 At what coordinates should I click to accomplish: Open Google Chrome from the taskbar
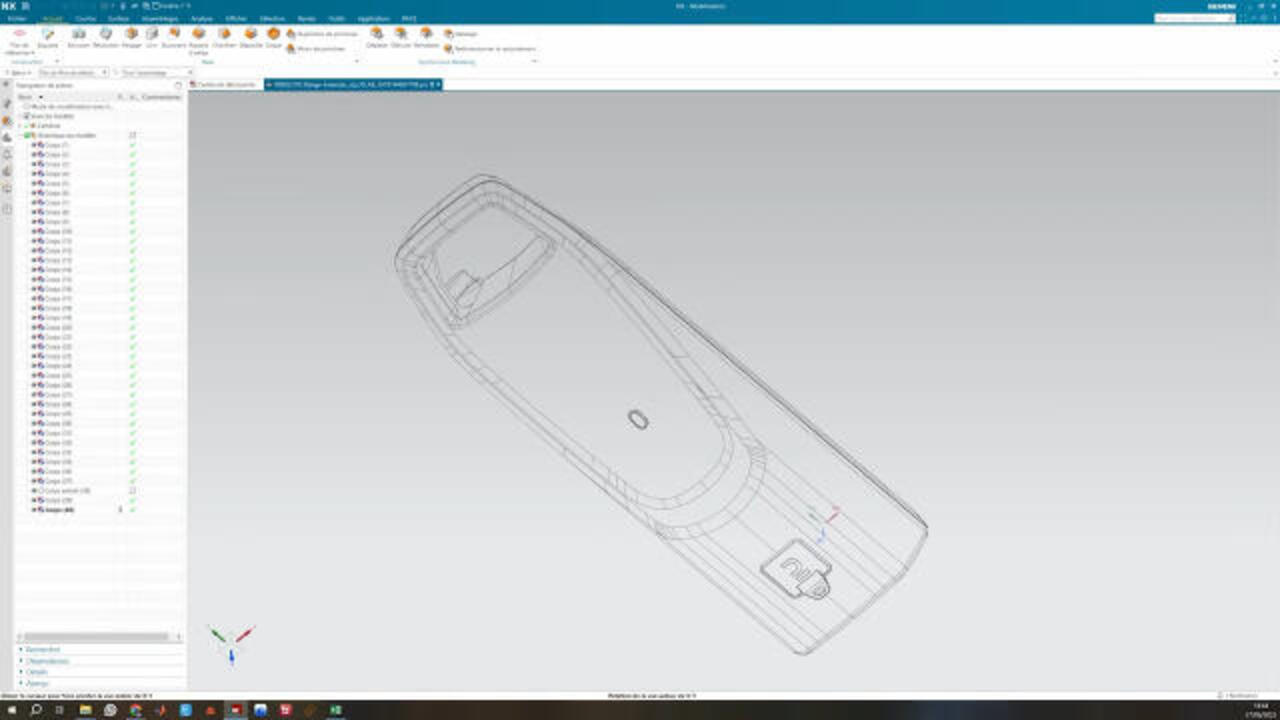click(x=135, y=710)
